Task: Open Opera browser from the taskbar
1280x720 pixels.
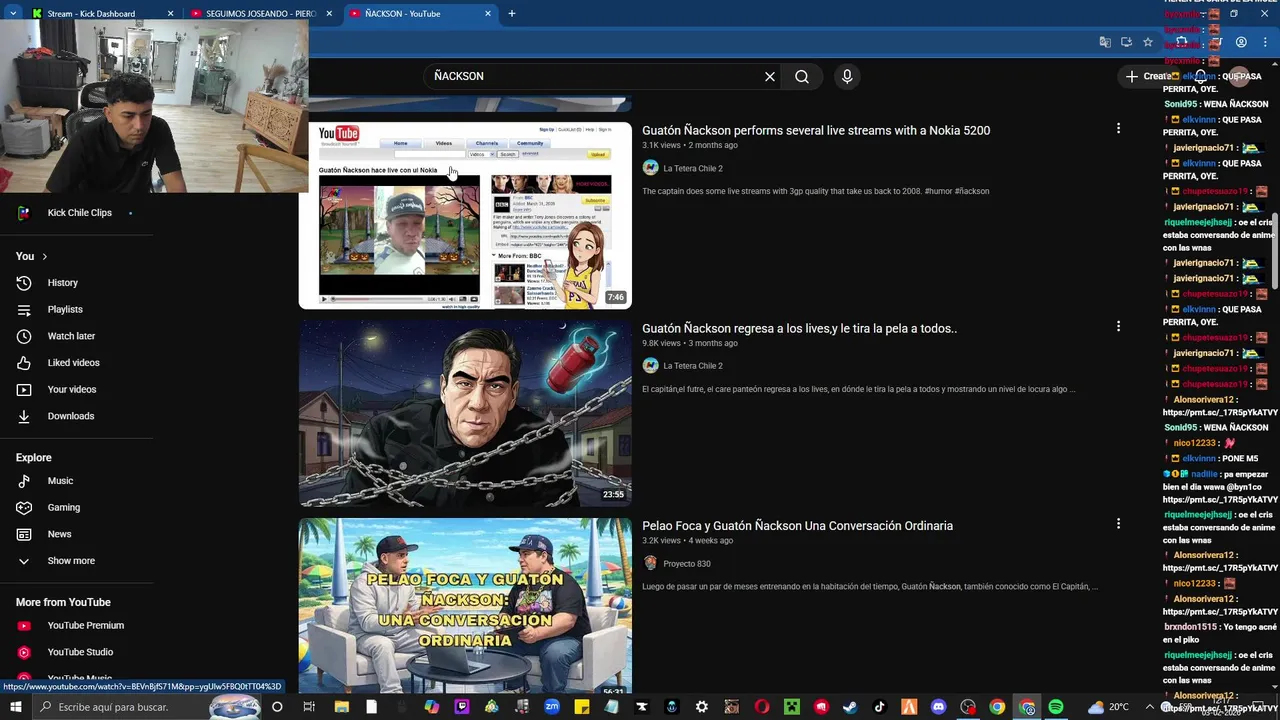Action: pos(762,707)
